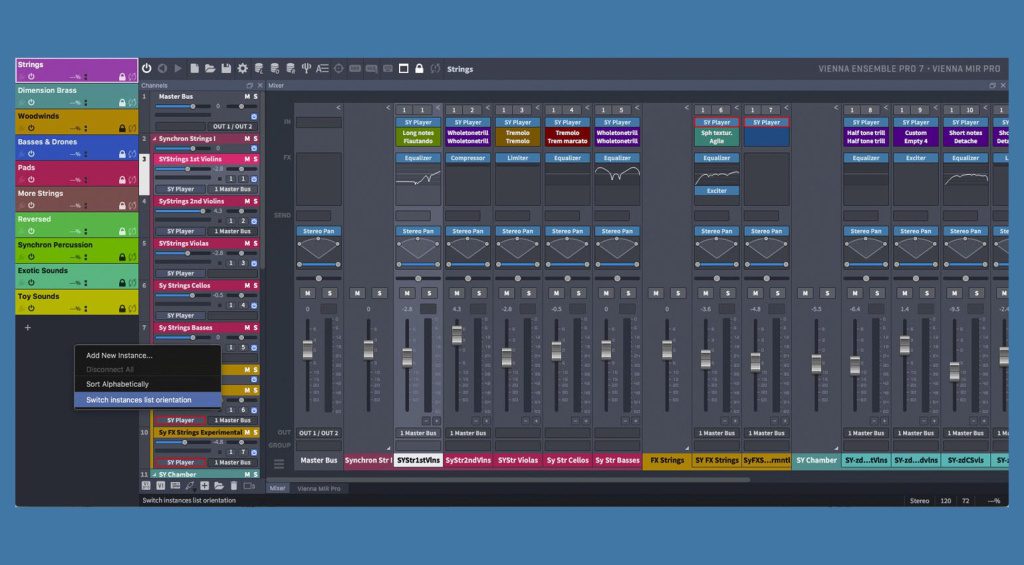Open Master Bus OUT 1 / OUT 2 dropdown in mixer
Screen dimensions: 1024x565
pos(318,433)
